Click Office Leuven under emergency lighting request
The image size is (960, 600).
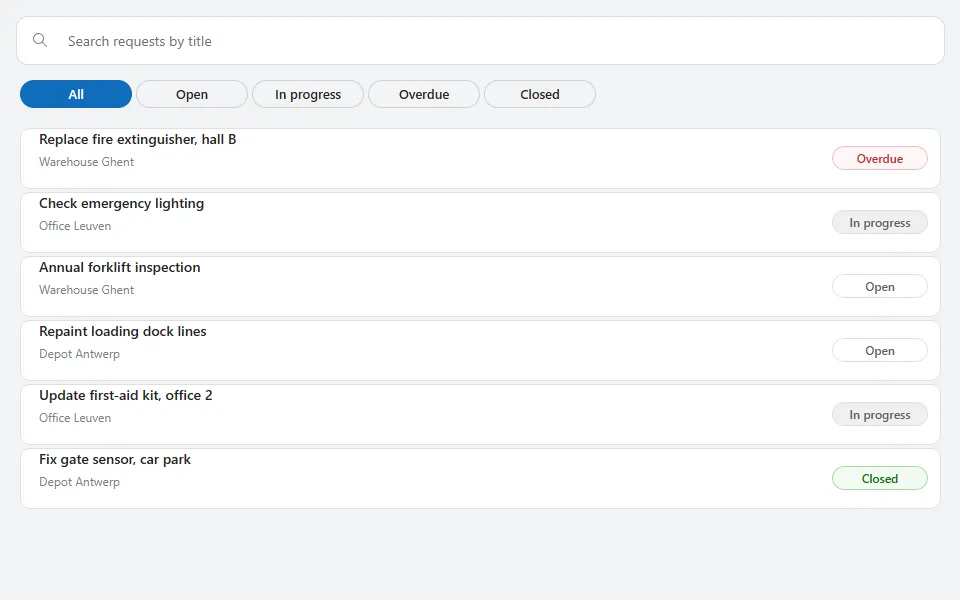(75, 226)
